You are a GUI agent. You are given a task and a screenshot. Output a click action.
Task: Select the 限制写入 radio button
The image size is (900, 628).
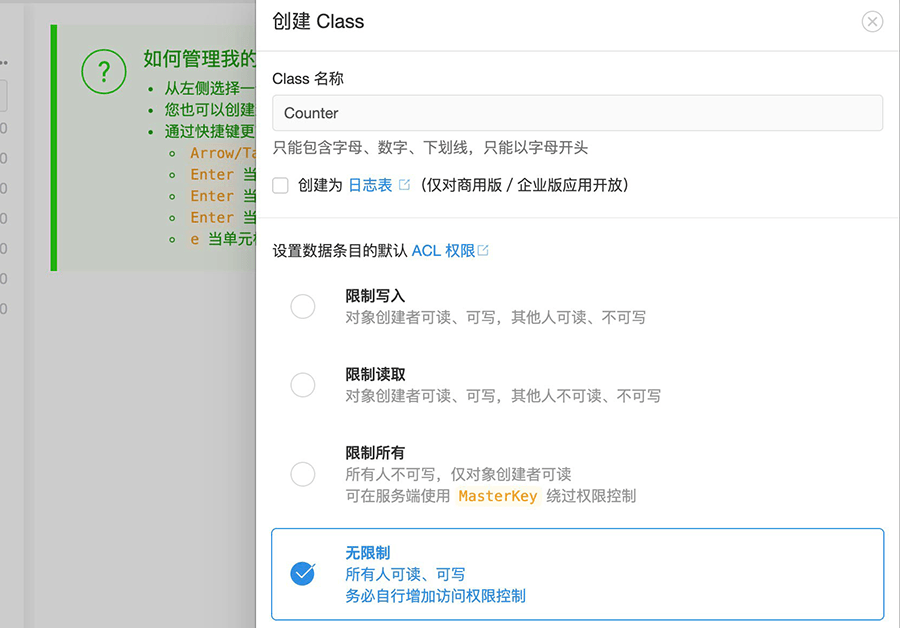tap(302, 306)
